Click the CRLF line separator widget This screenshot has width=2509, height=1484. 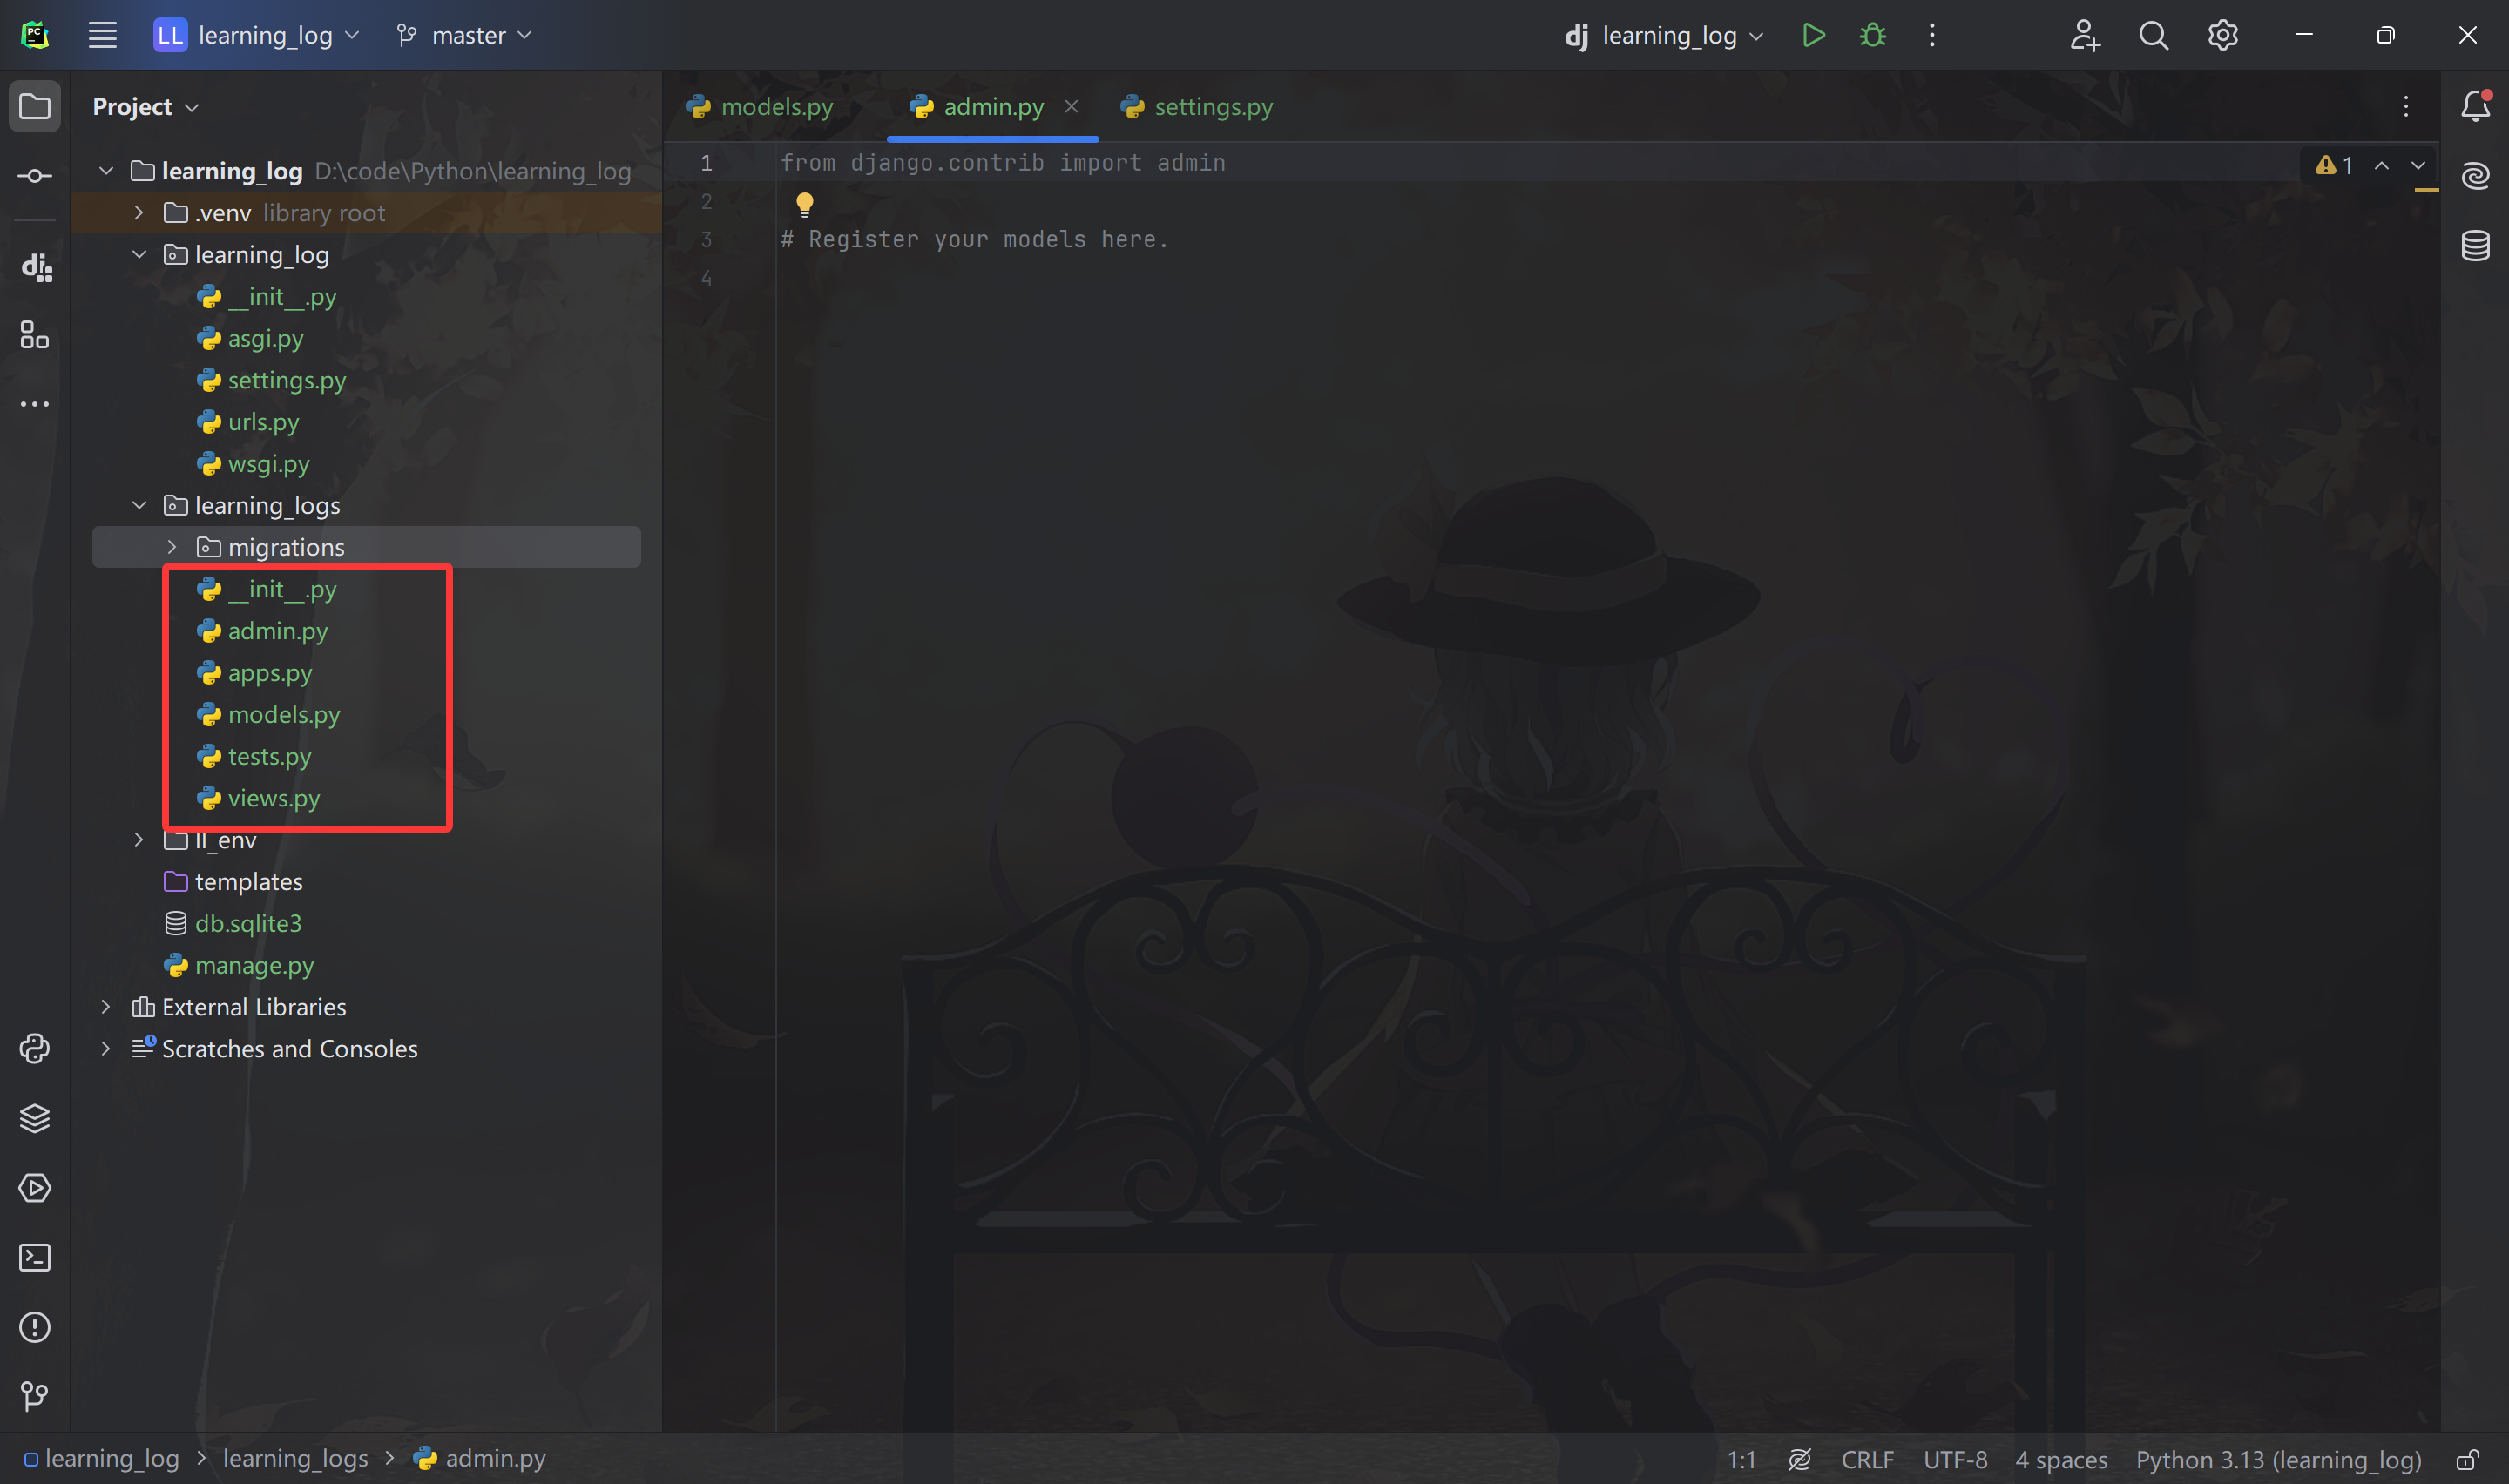click(x=1866, y=1460)
